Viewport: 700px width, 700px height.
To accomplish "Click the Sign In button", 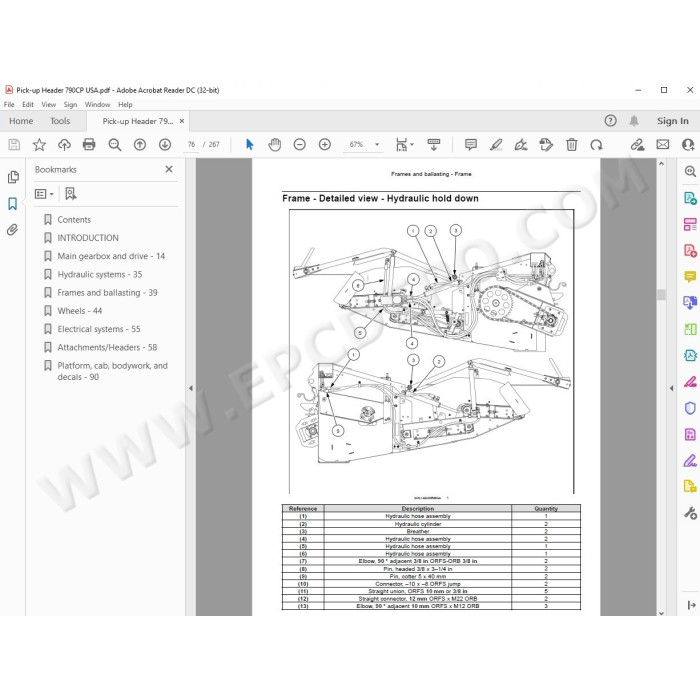I will coord(672,121).
